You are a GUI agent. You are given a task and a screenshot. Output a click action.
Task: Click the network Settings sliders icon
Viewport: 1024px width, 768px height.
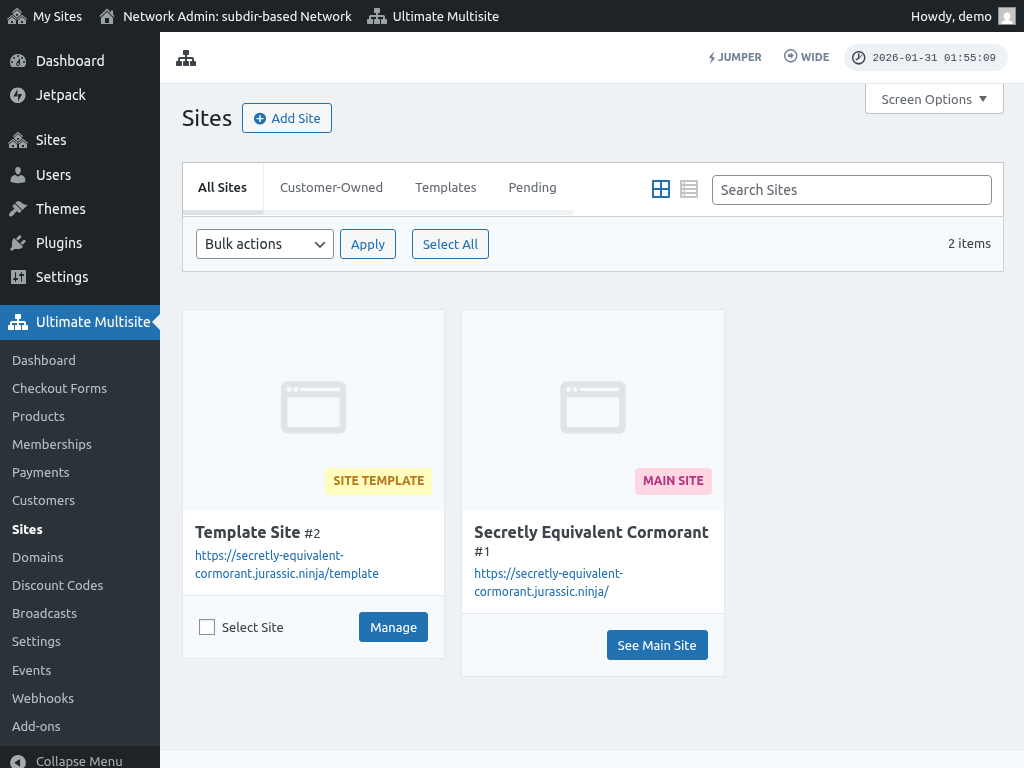click(18, 277)
